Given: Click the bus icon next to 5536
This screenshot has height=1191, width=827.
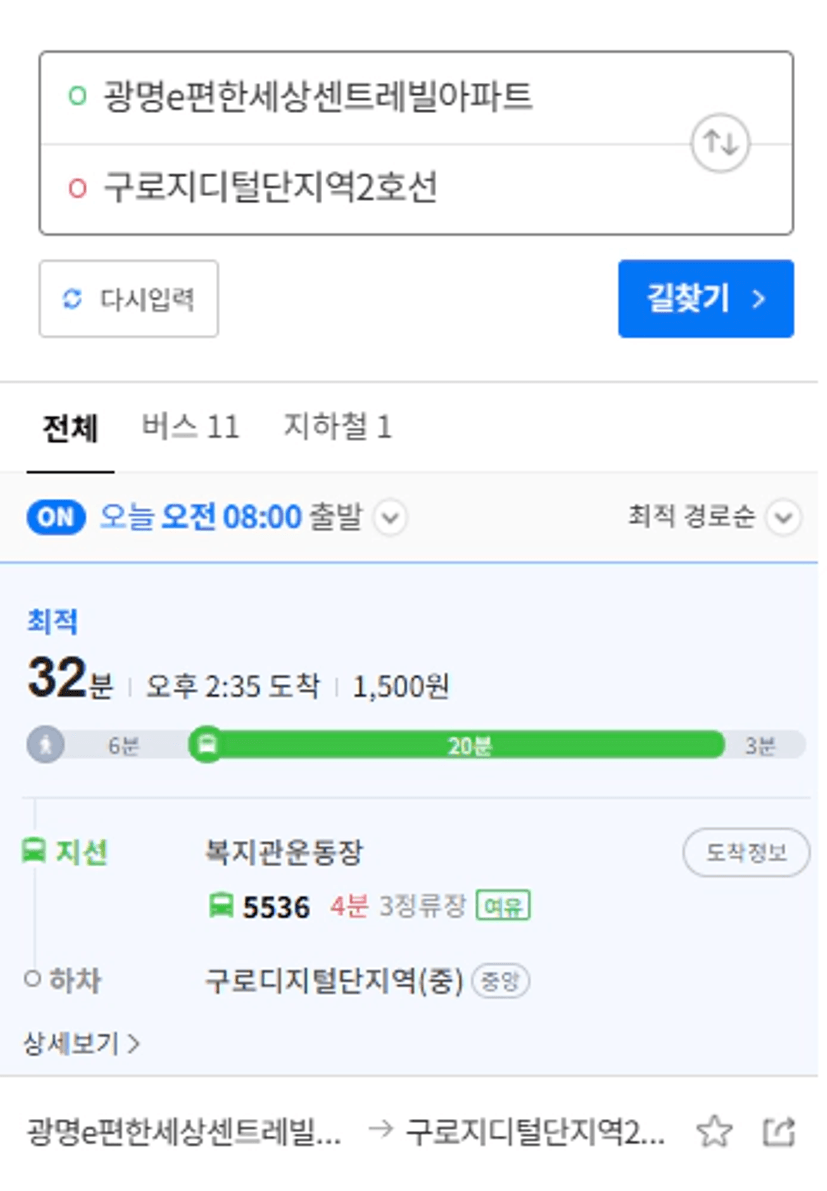Looking at the screenshot, I should click(x=221, y=905).
